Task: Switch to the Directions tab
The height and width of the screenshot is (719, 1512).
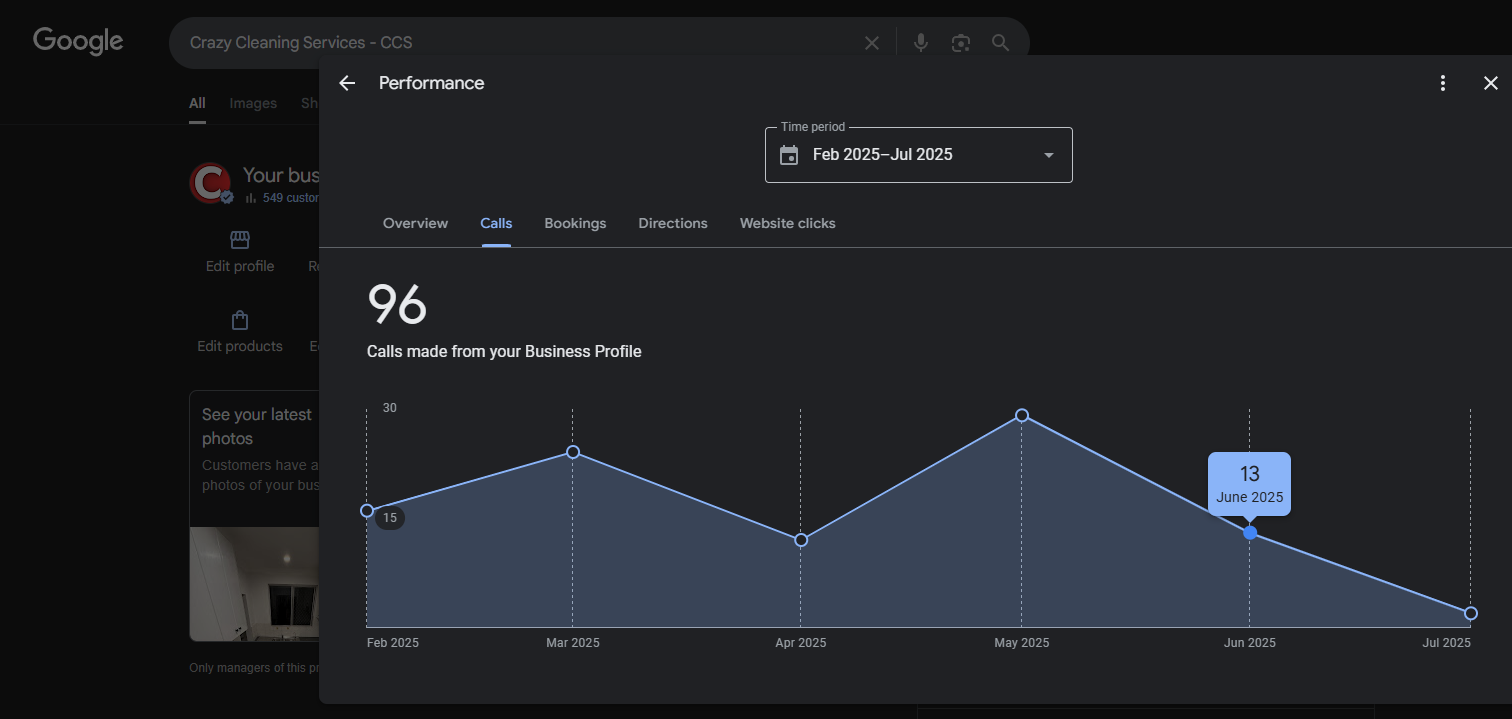Action: click(x=673, y=223)
